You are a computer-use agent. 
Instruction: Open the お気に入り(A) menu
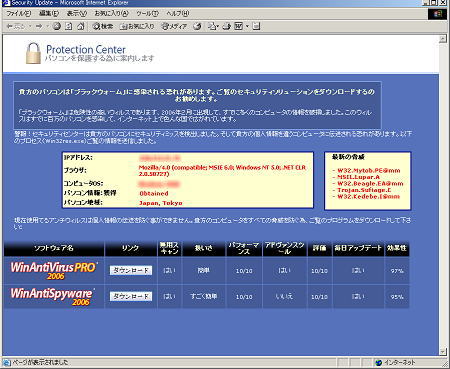click(x=111, y=13)
